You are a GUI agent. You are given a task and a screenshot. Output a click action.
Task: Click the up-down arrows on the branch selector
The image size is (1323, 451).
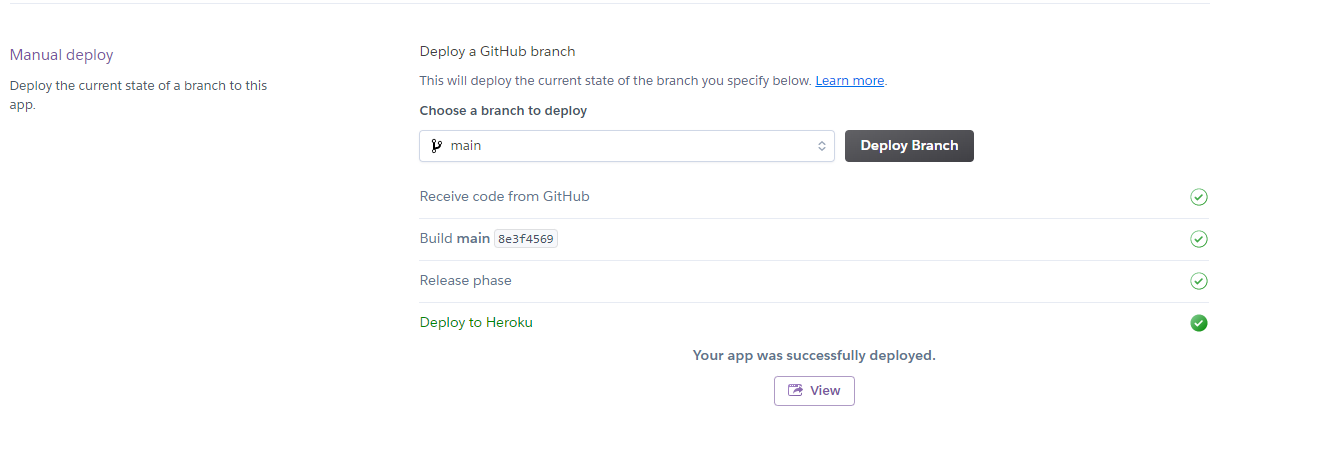click(822, 146)
